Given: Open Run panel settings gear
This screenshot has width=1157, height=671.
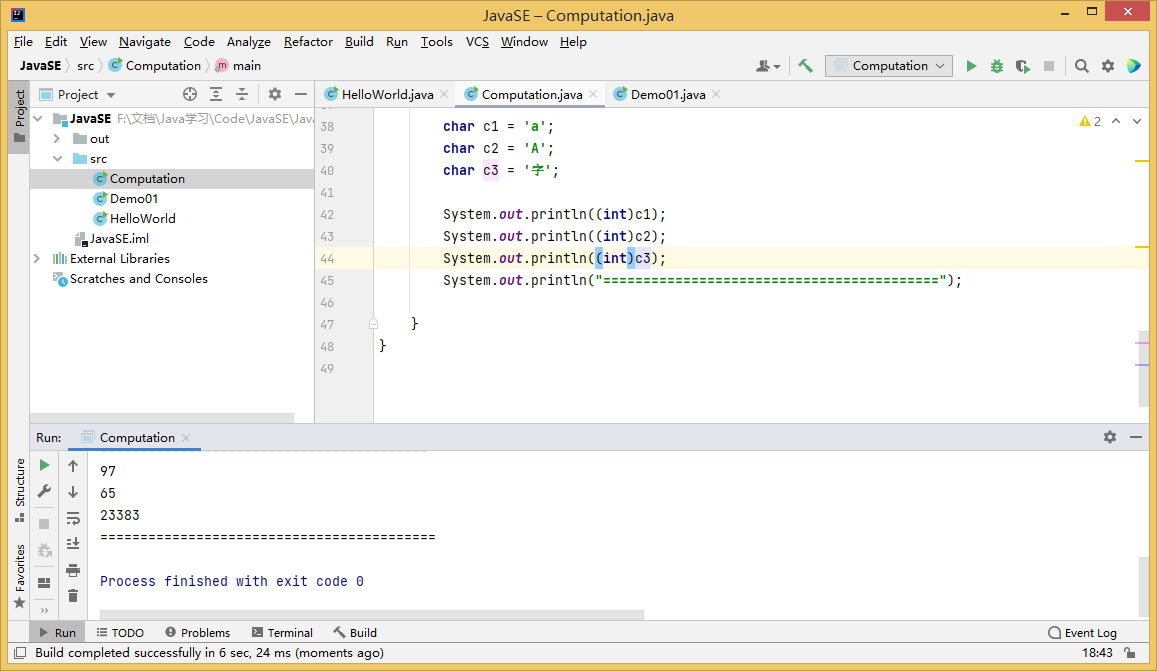Looking at the screenshot, I should coord(1110,437).
